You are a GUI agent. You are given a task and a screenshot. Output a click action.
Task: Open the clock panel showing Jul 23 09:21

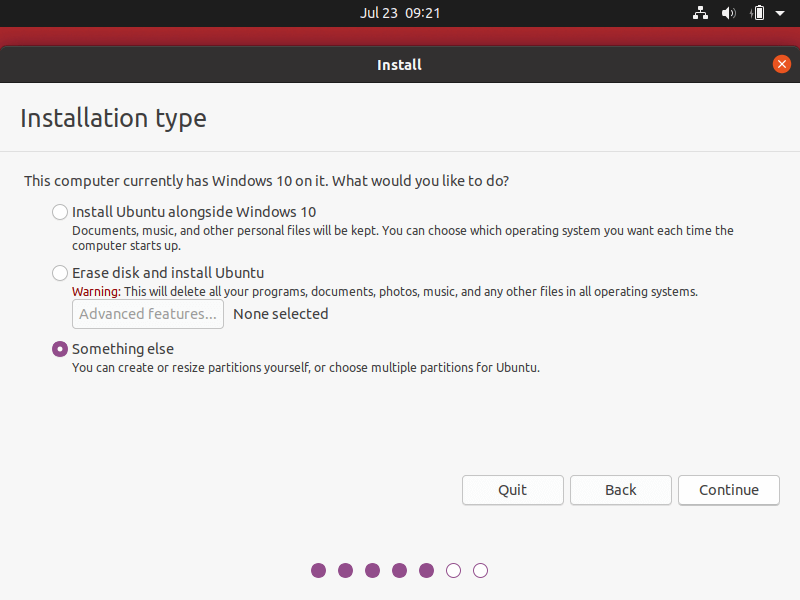(x=400, y=13)
